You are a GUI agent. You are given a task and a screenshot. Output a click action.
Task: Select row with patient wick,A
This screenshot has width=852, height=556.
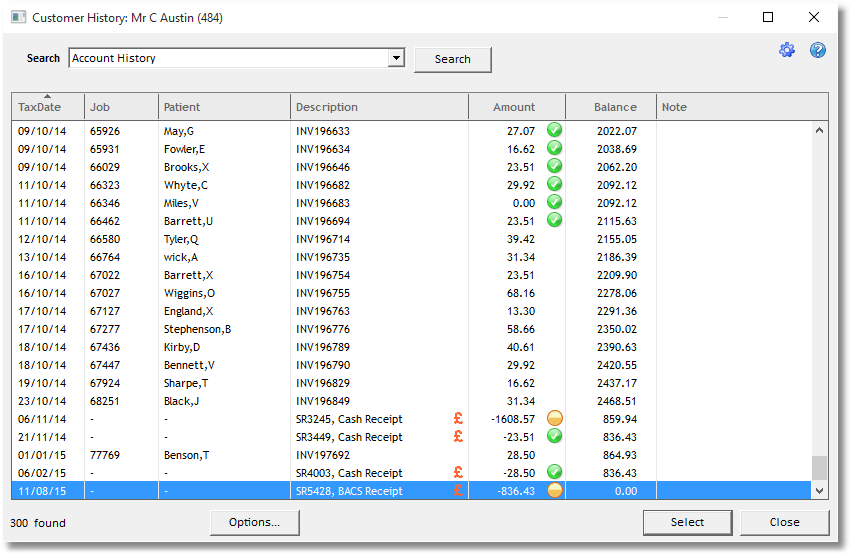412,257
